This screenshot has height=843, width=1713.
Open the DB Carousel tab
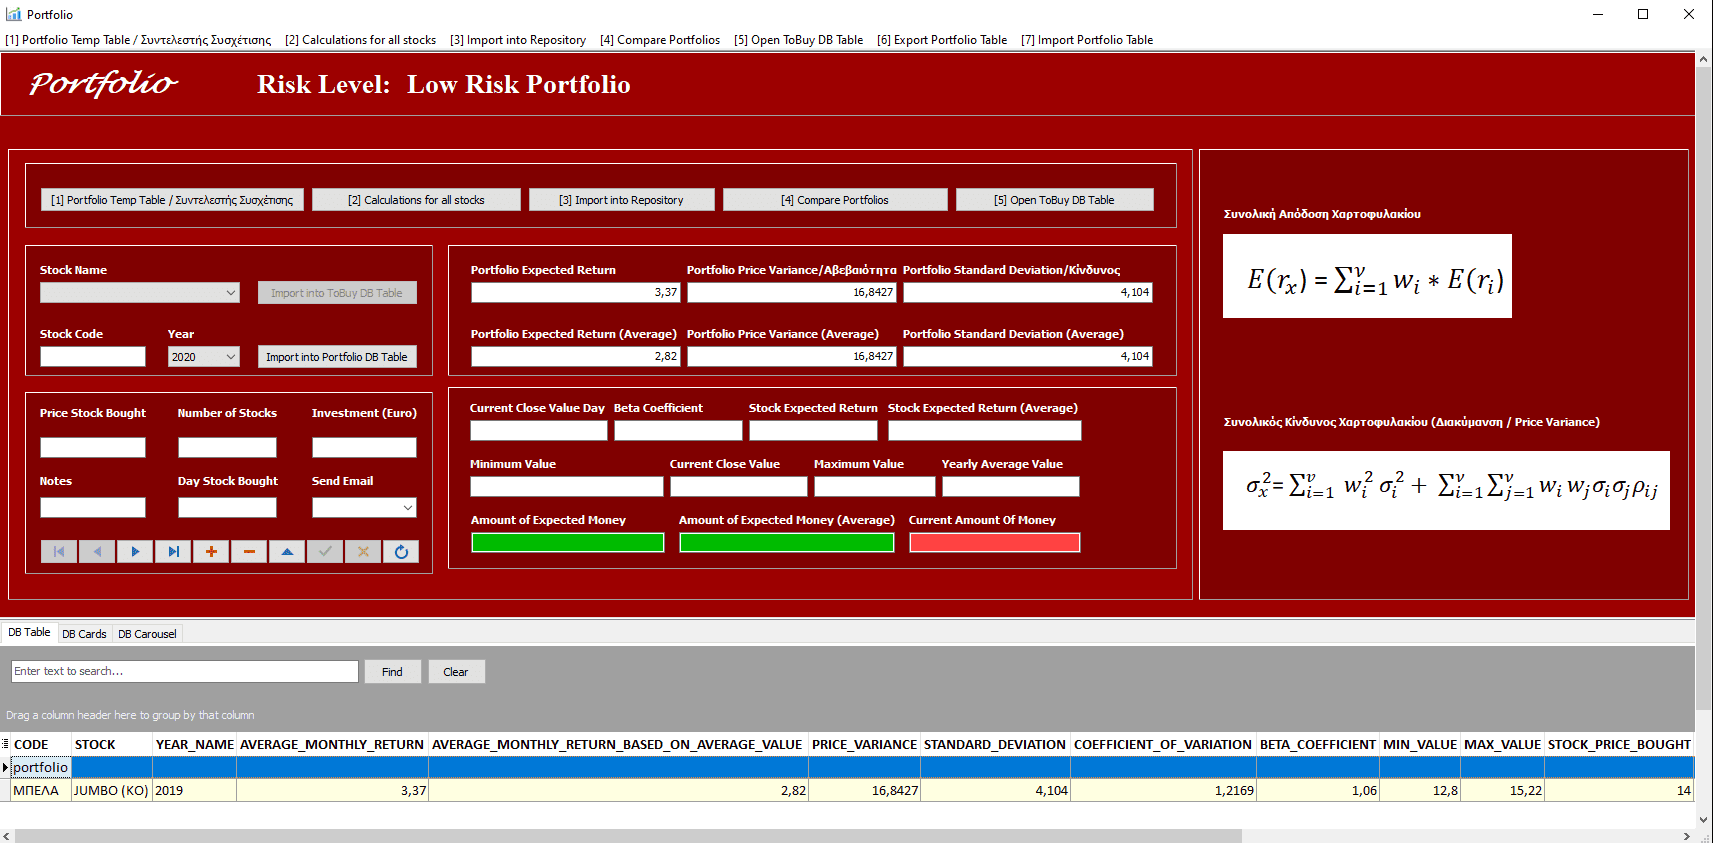[147, 634]
